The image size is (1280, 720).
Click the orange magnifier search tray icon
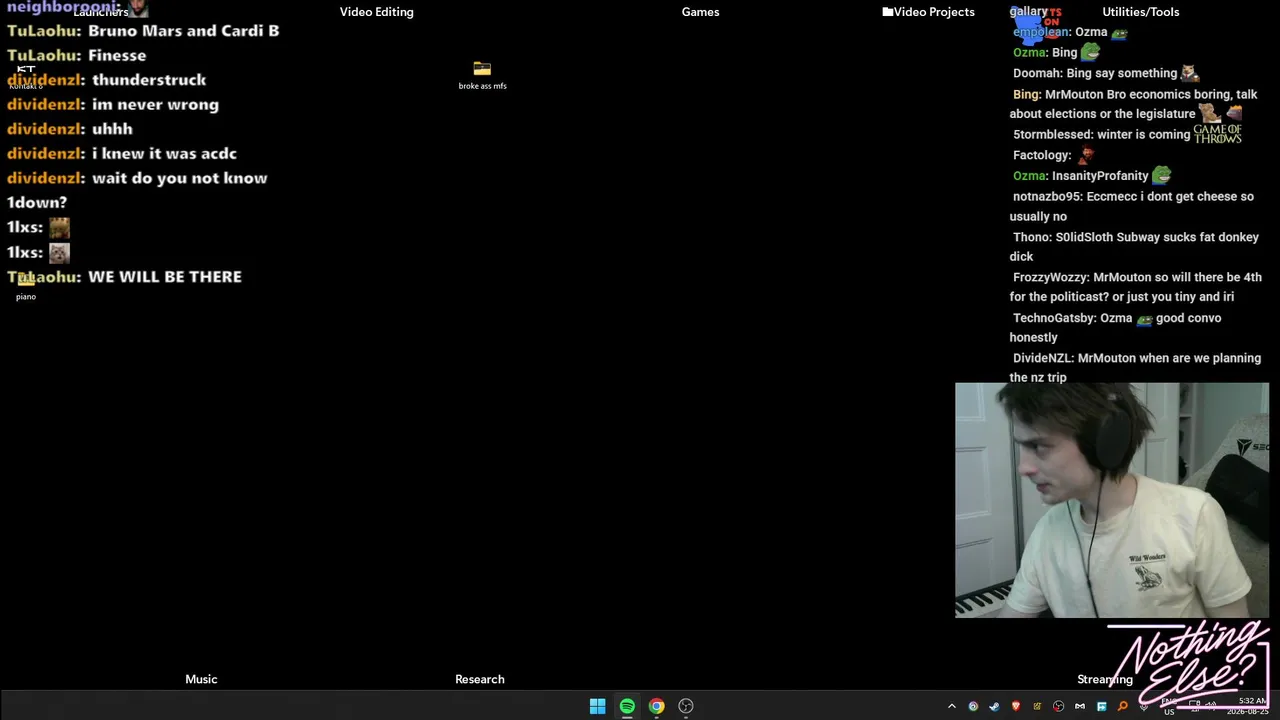pyautogui.click(x=1123, y=706)
